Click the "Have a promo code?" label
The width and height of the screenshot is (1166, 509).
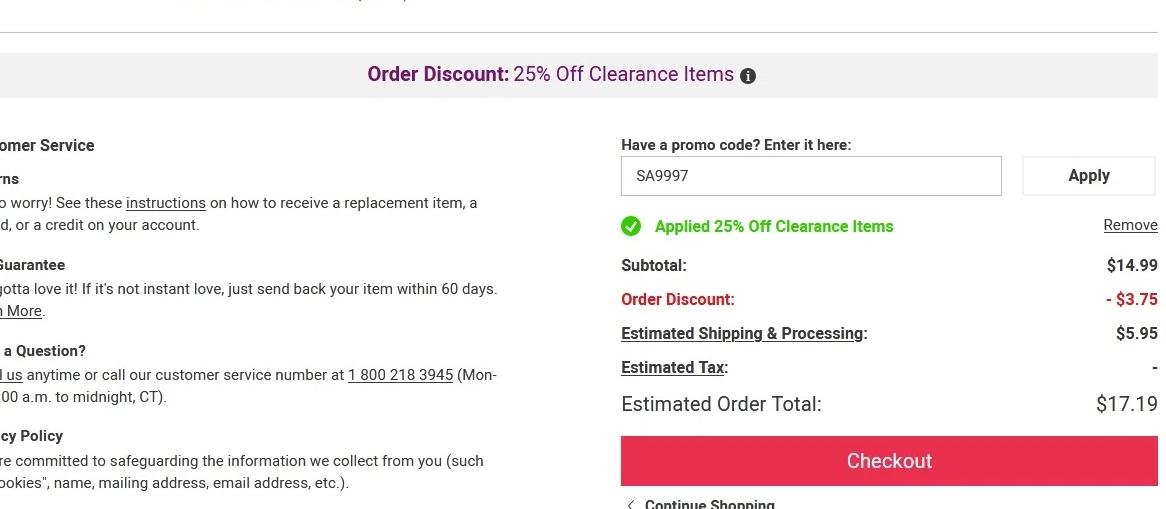(x=736, y=145)
